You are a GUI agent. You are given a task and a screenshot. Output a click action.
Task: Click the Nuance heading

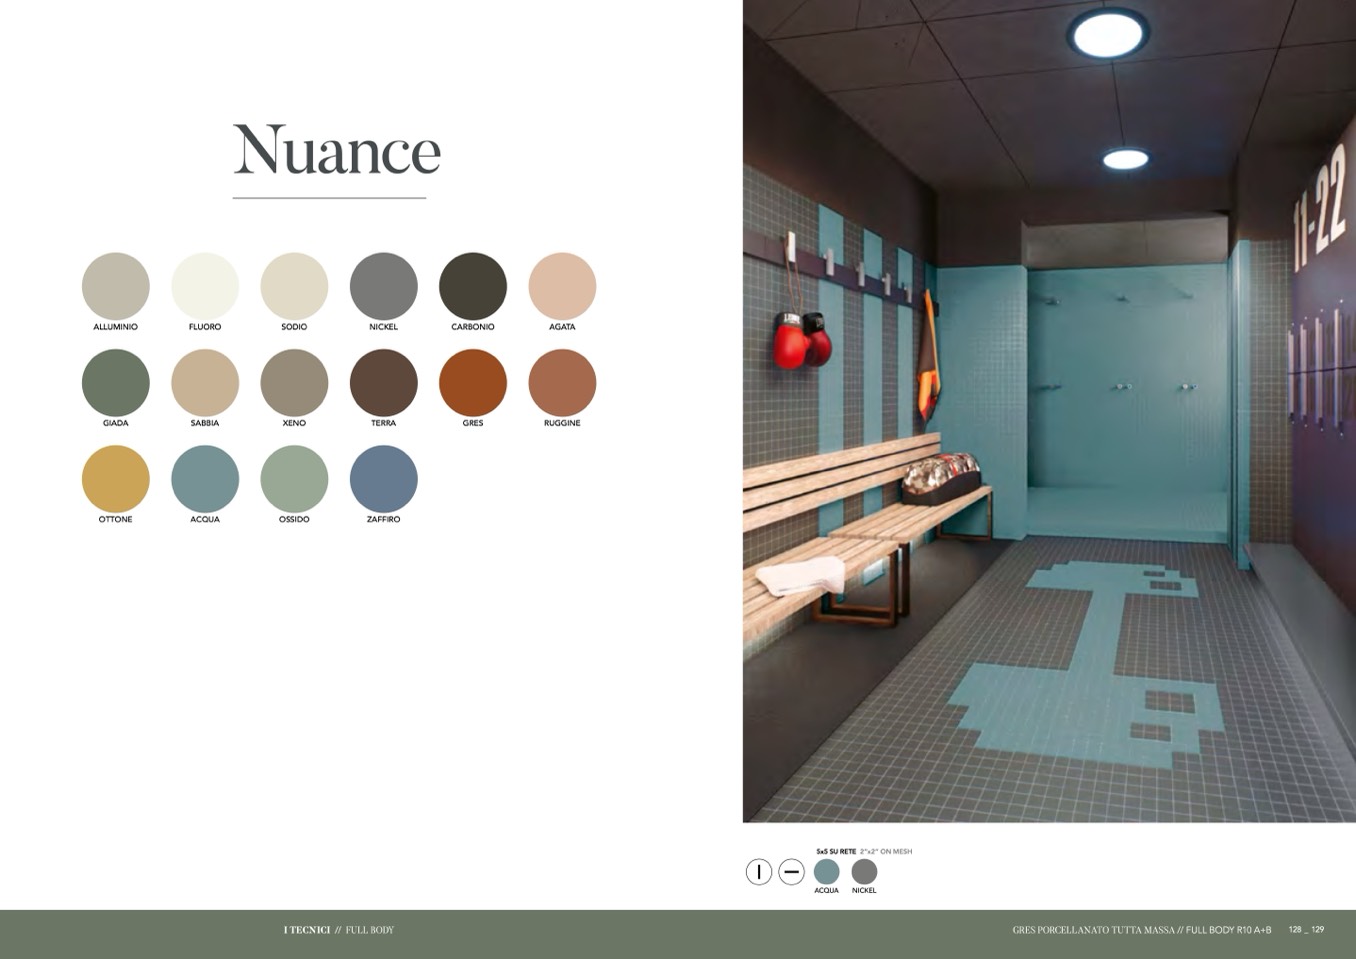tap(336, 151)
